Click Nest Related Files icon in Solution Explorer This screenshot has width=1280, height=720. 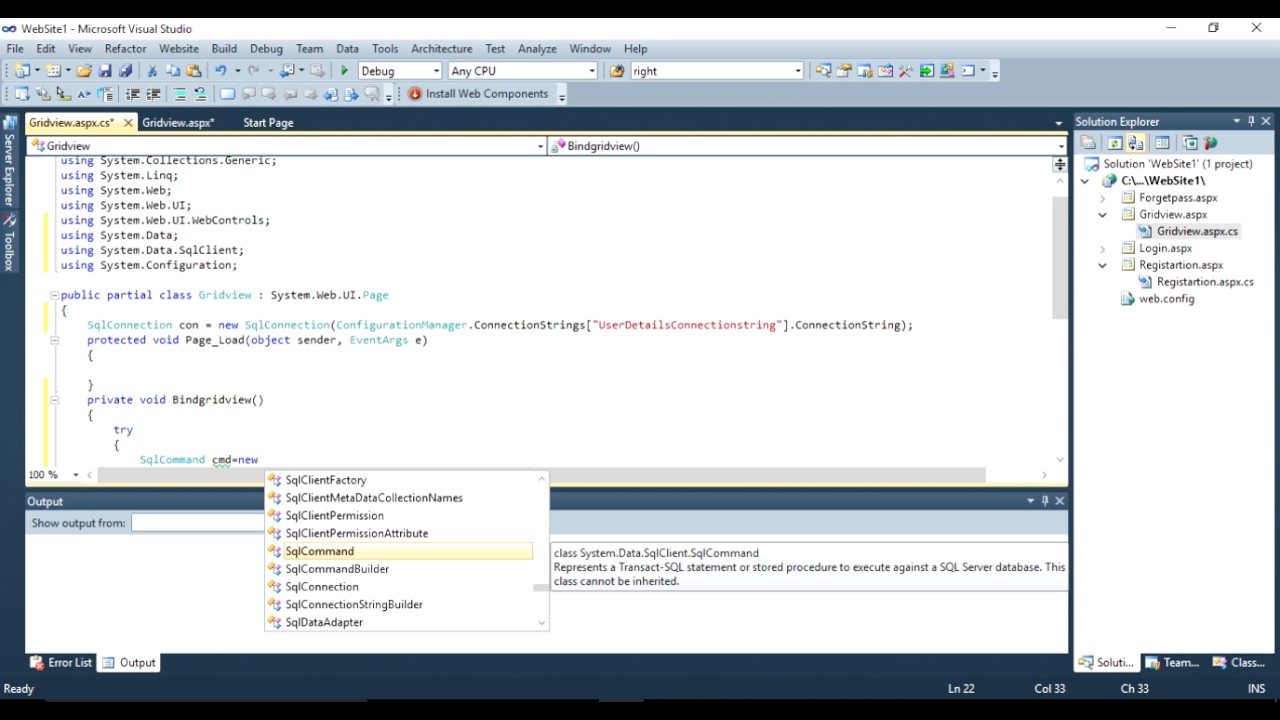(x=1135, y=143)
